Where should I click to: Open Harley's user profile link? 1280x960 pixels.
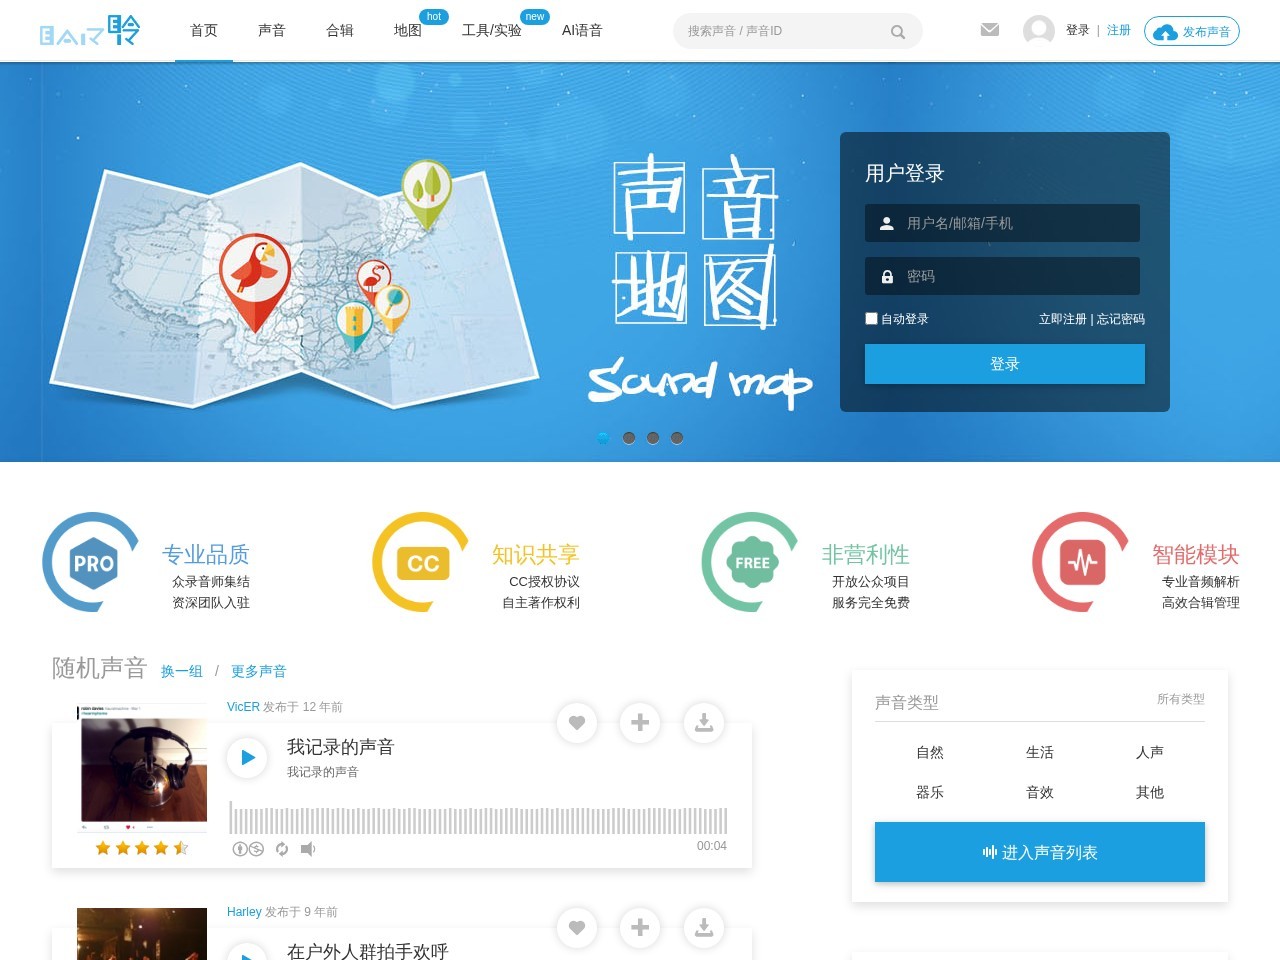pyautogui.click(x=244, y=911)
